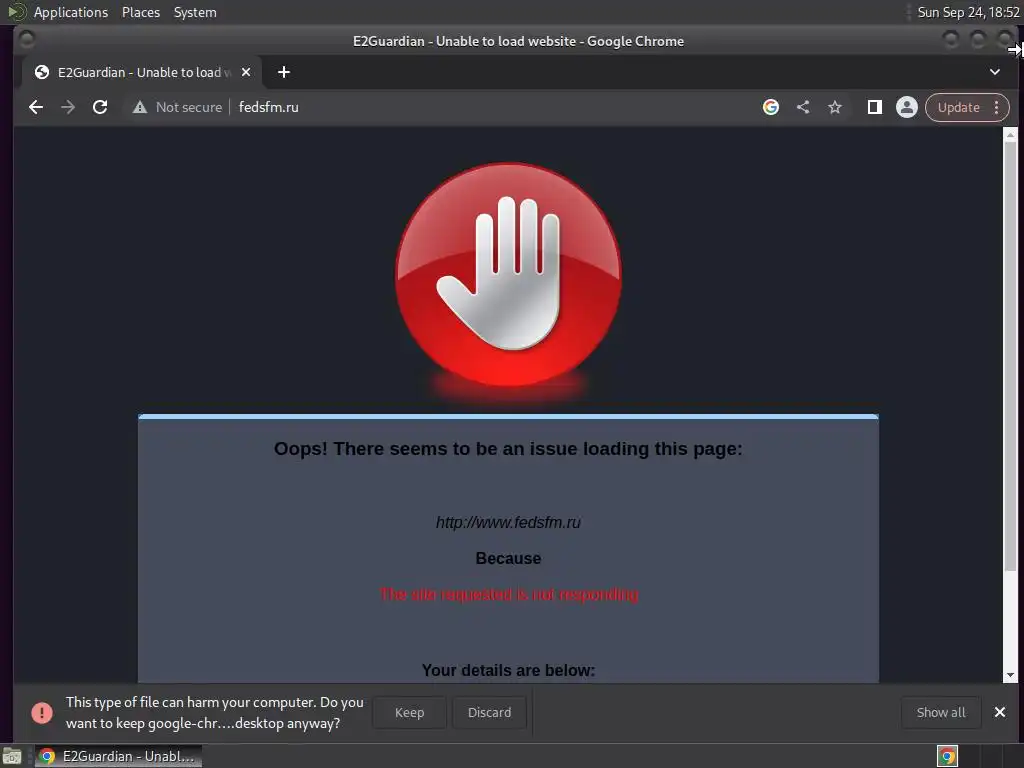
Task: Discard the dangerous download
Action: tap(489, 712)
